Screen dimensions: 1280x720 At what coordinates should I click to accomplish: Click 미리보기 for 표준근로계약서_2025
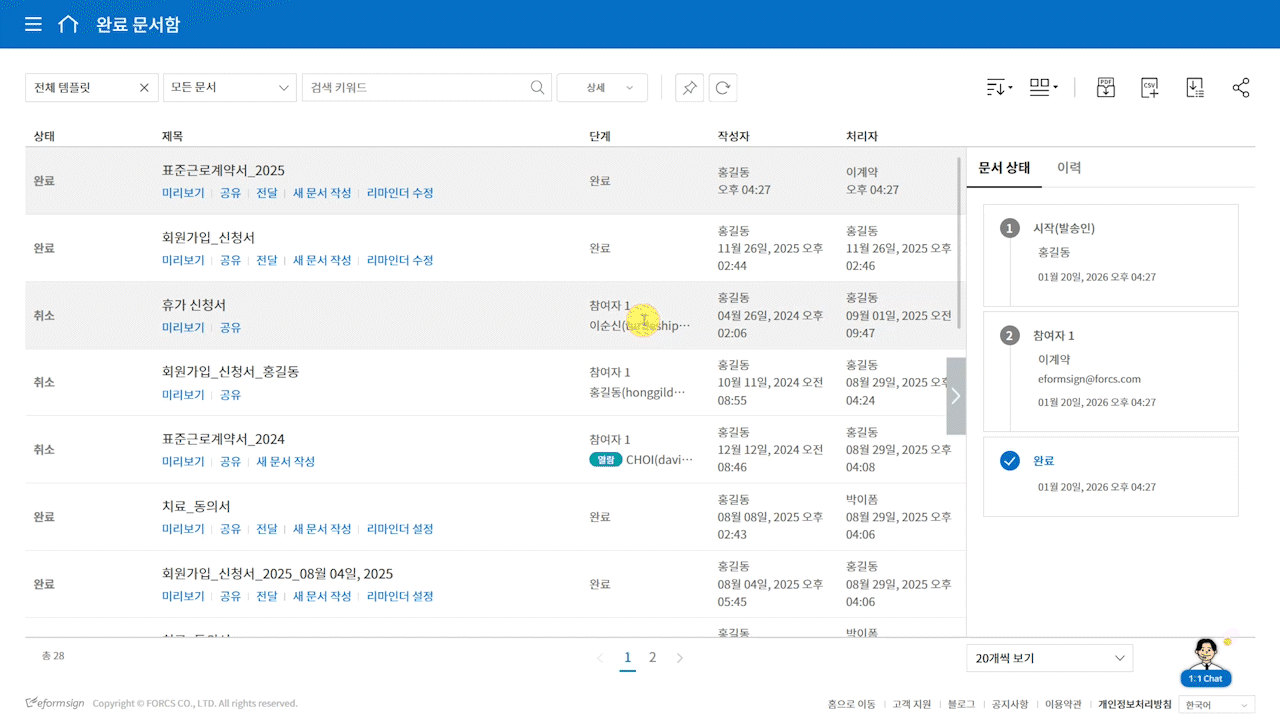183,193
